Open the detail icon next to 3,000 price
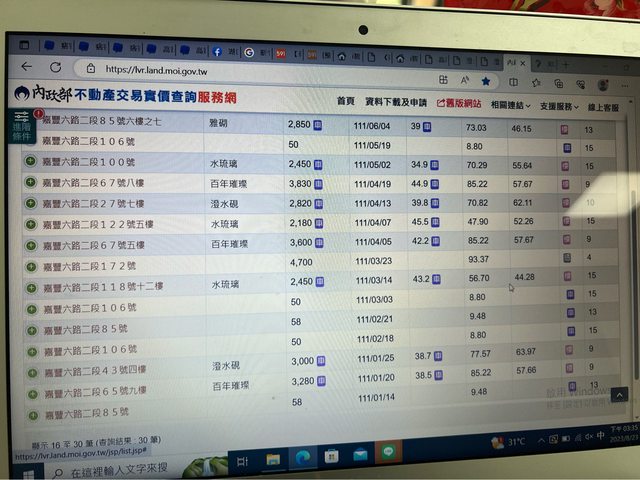 (322, 360)
